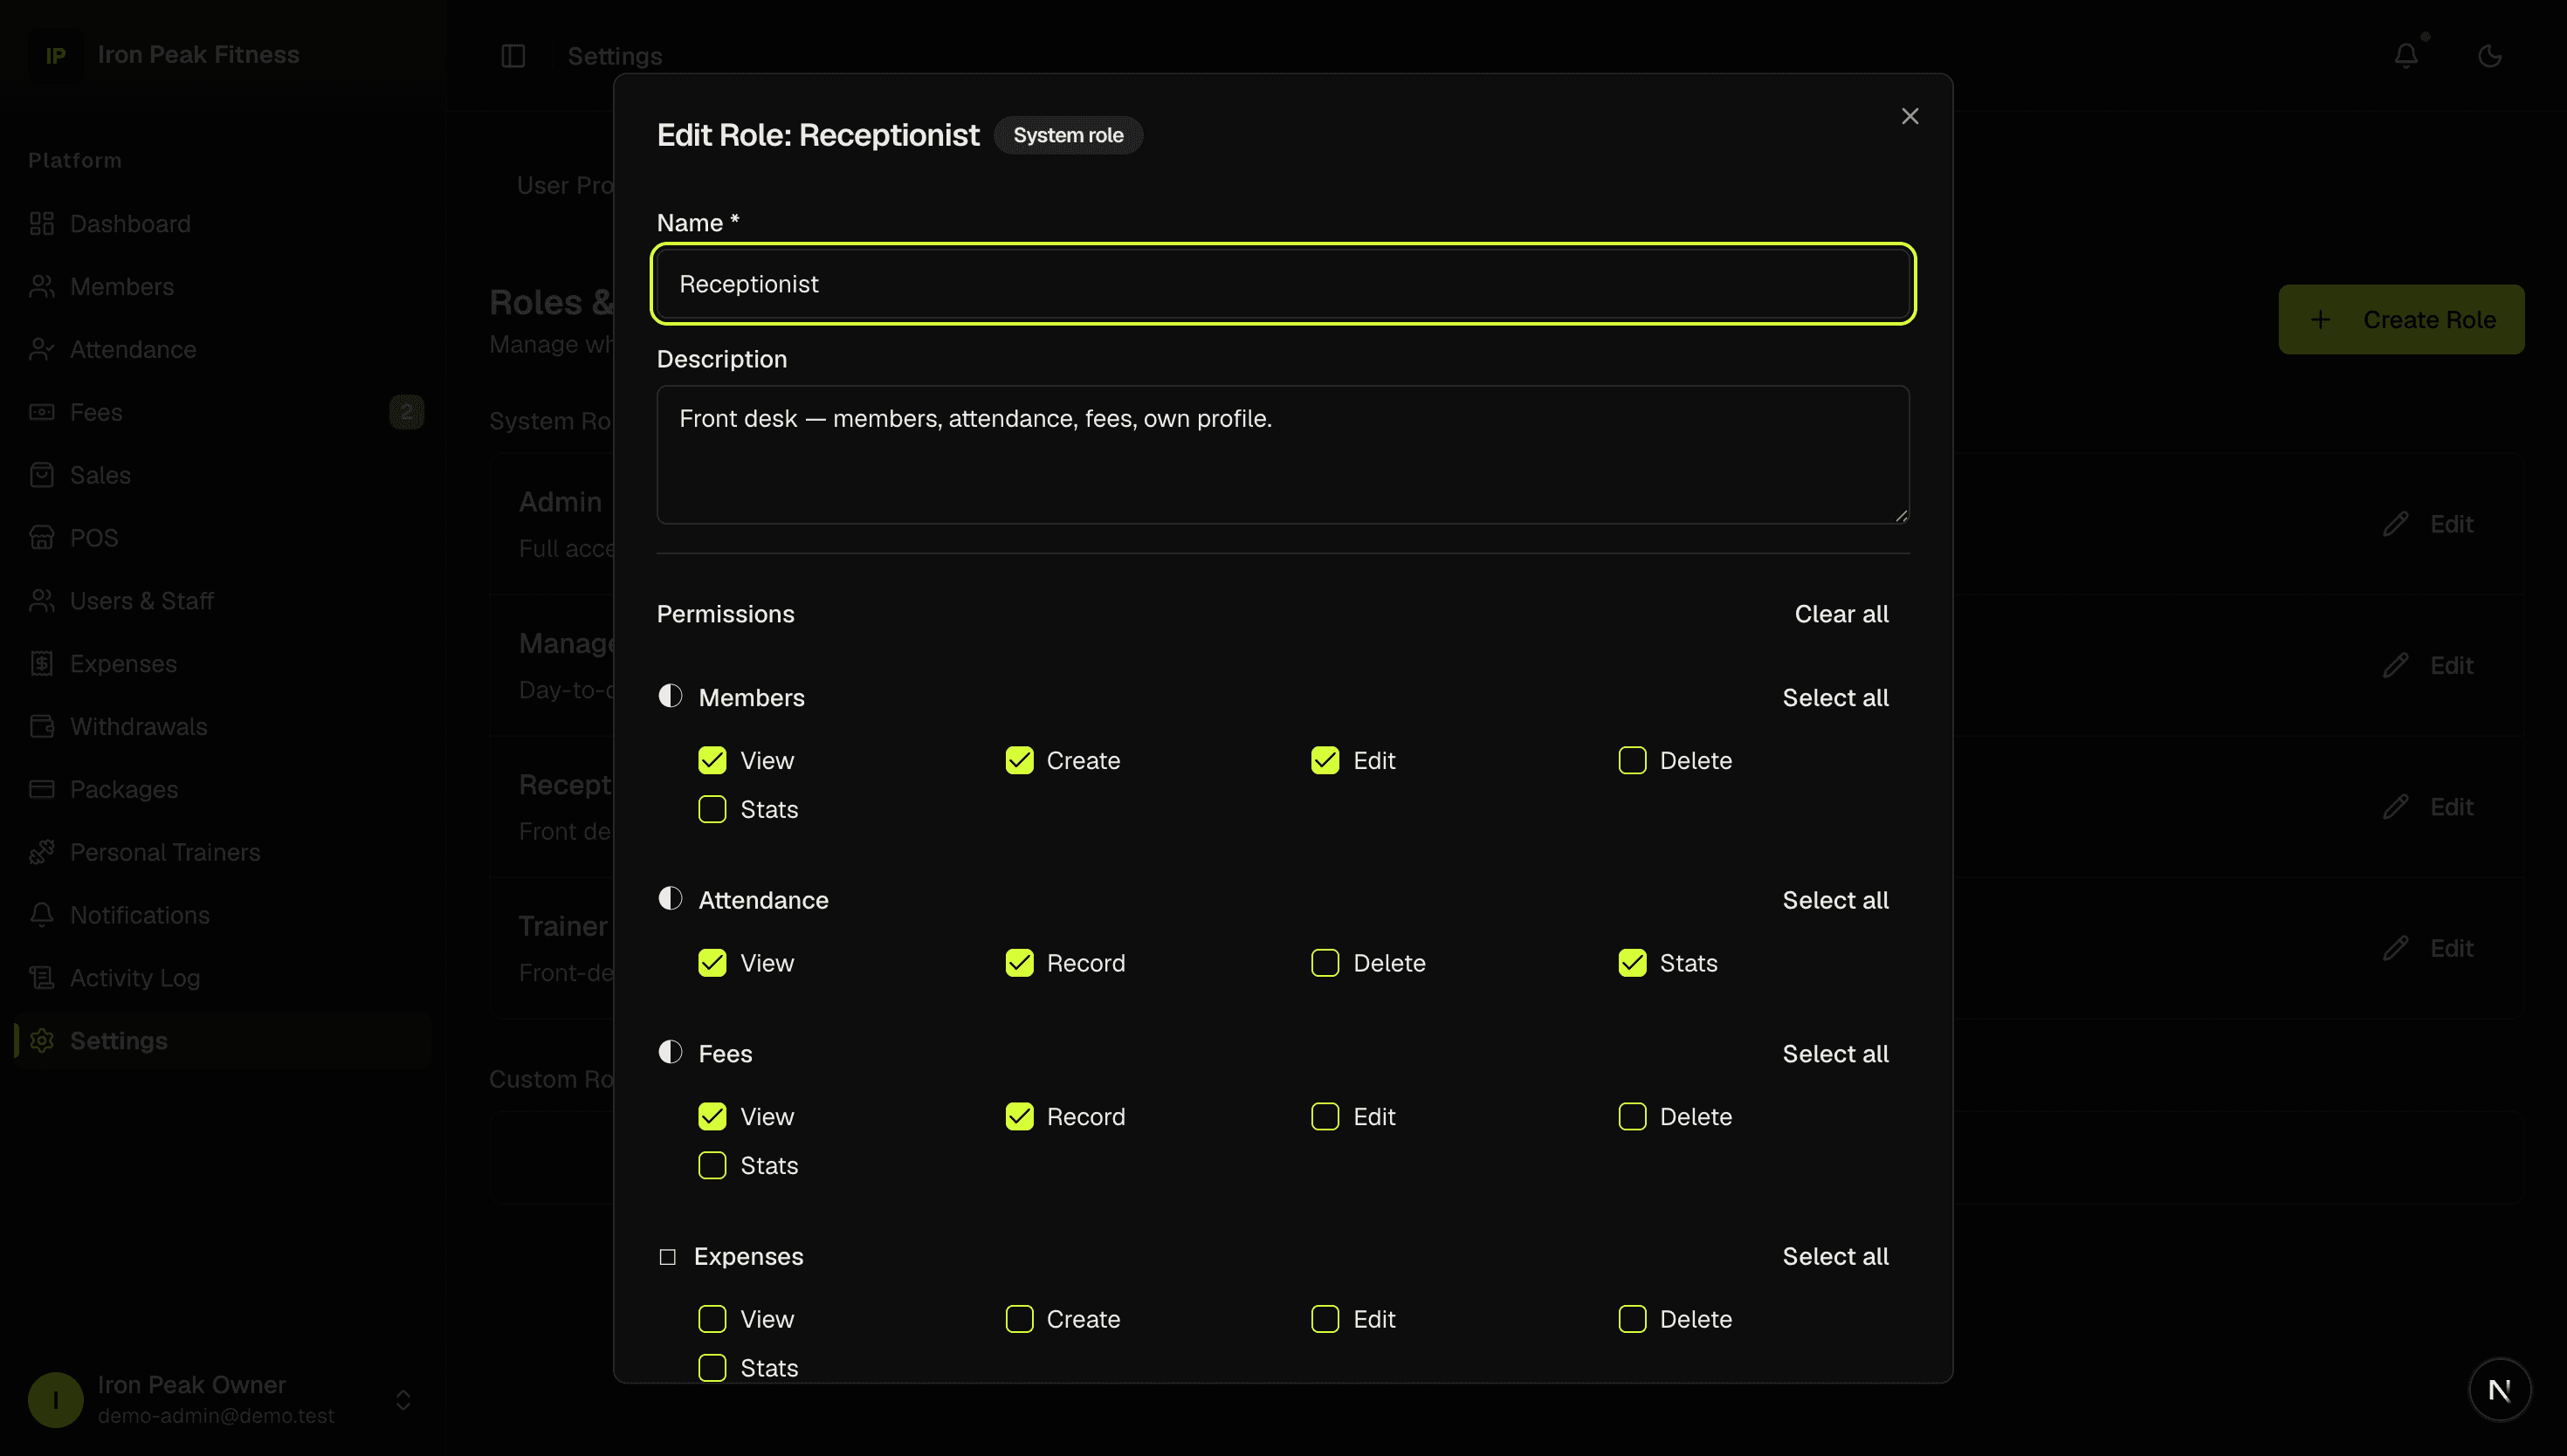
Task: Click the Notifications bell sidebar icon
Action: (42, 915)
